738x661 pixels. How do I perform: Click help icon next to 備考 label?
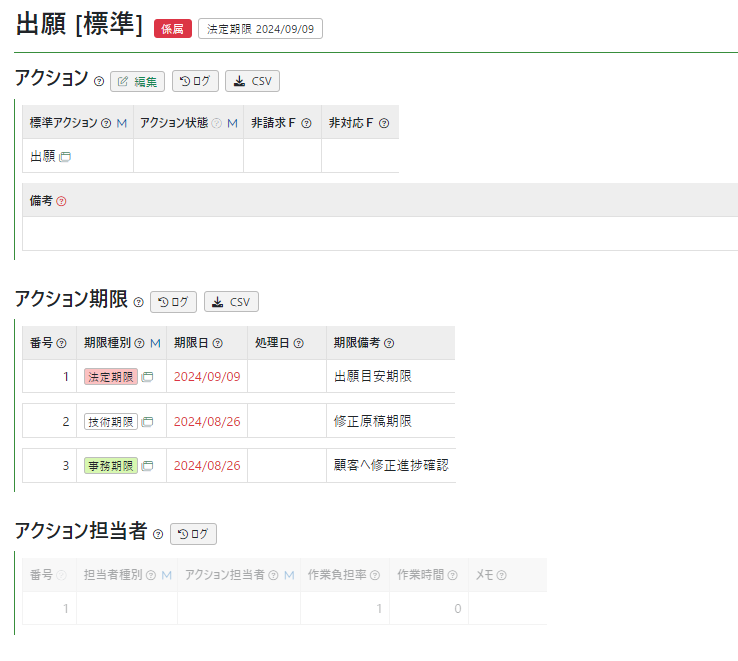pos(61,201)
